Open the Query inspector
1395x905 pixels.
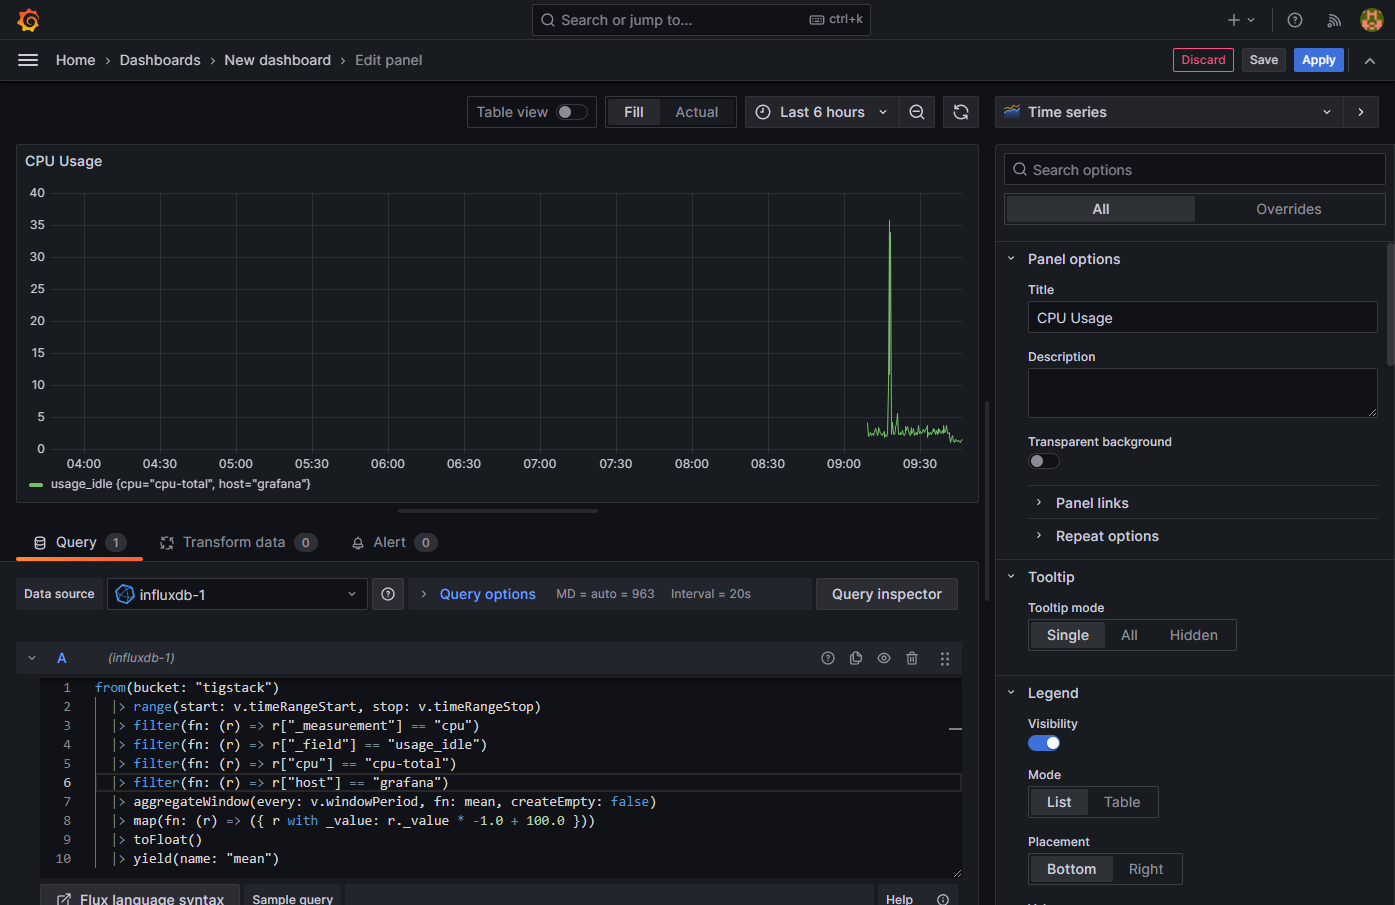click(886, 593)
